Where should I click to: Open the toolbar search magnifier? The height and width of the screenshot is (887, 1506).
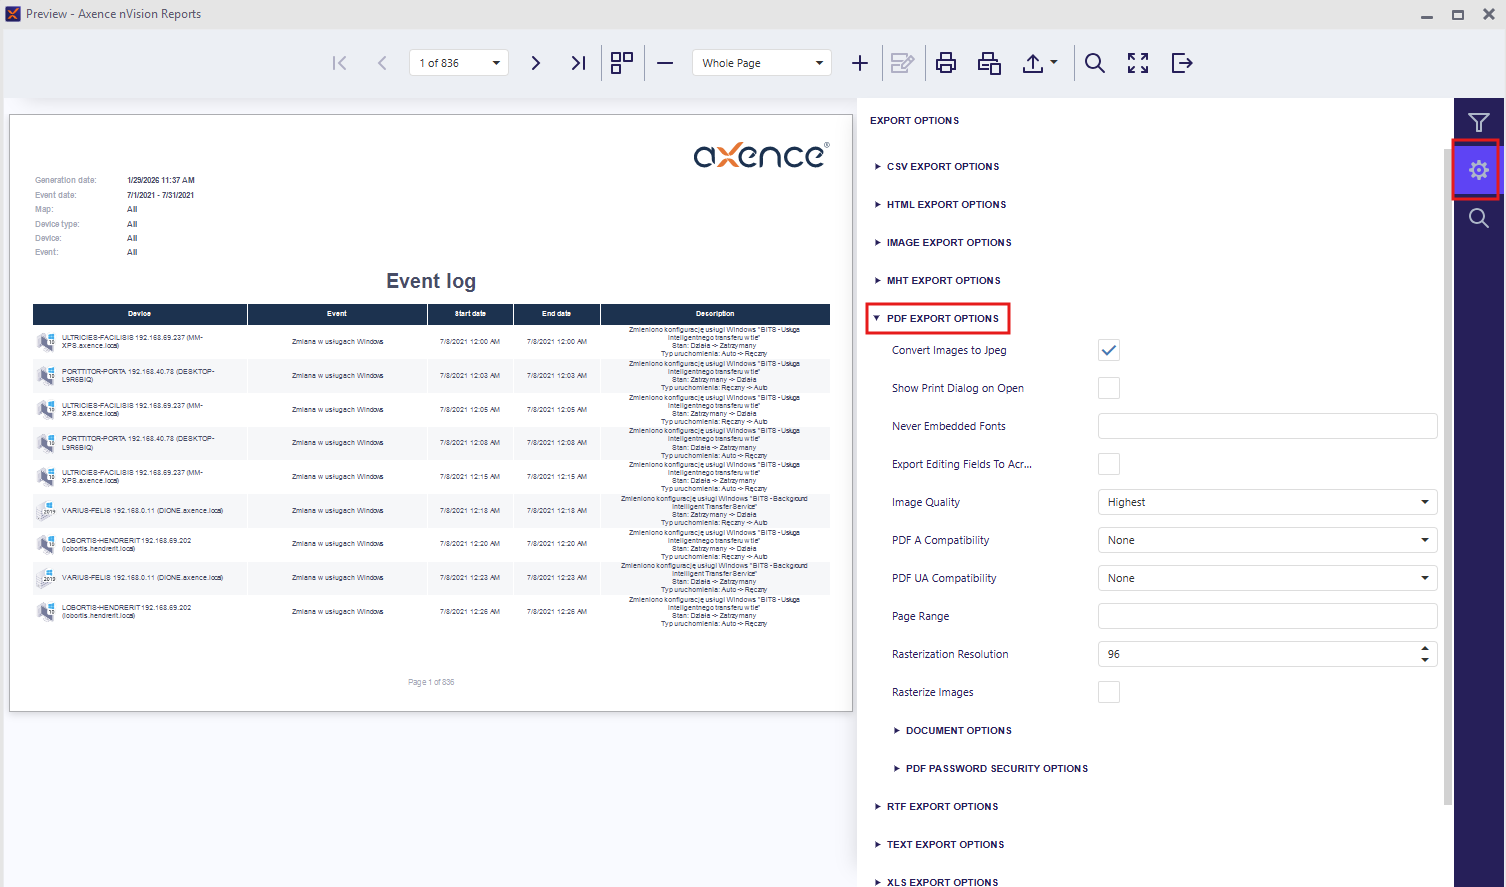coord(1095,63)
